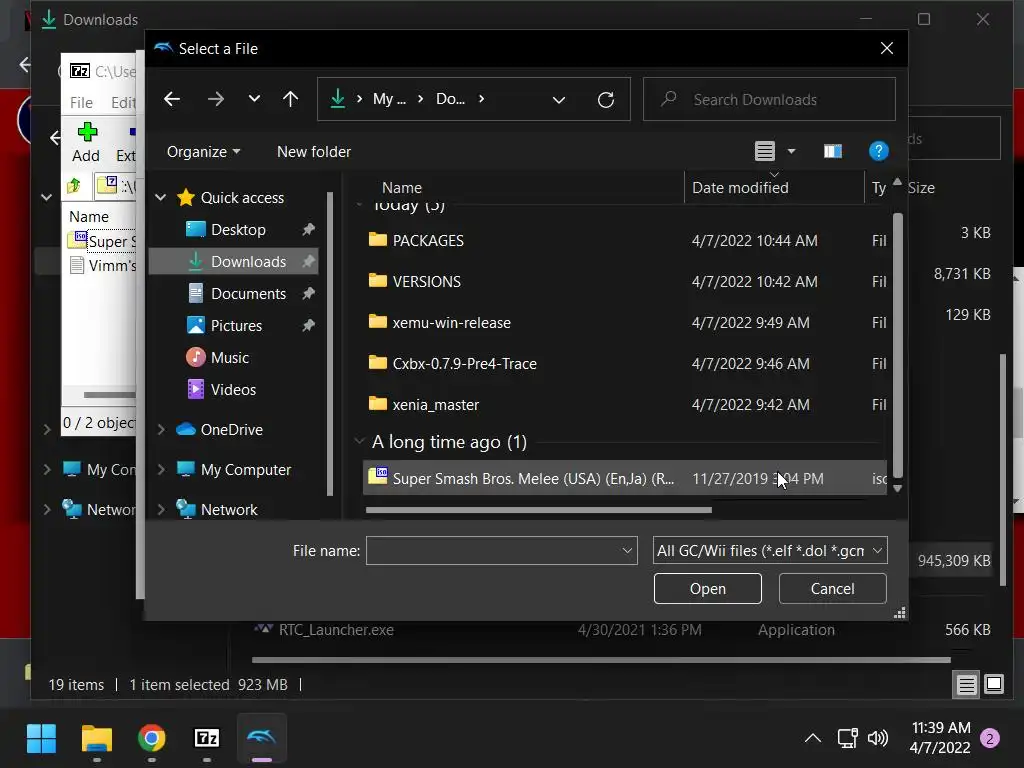Image resolution: width=1024 pixels, height=768 pixels.
Task: Switch Downloads window to large icons view
Action: tap(993, 684)
